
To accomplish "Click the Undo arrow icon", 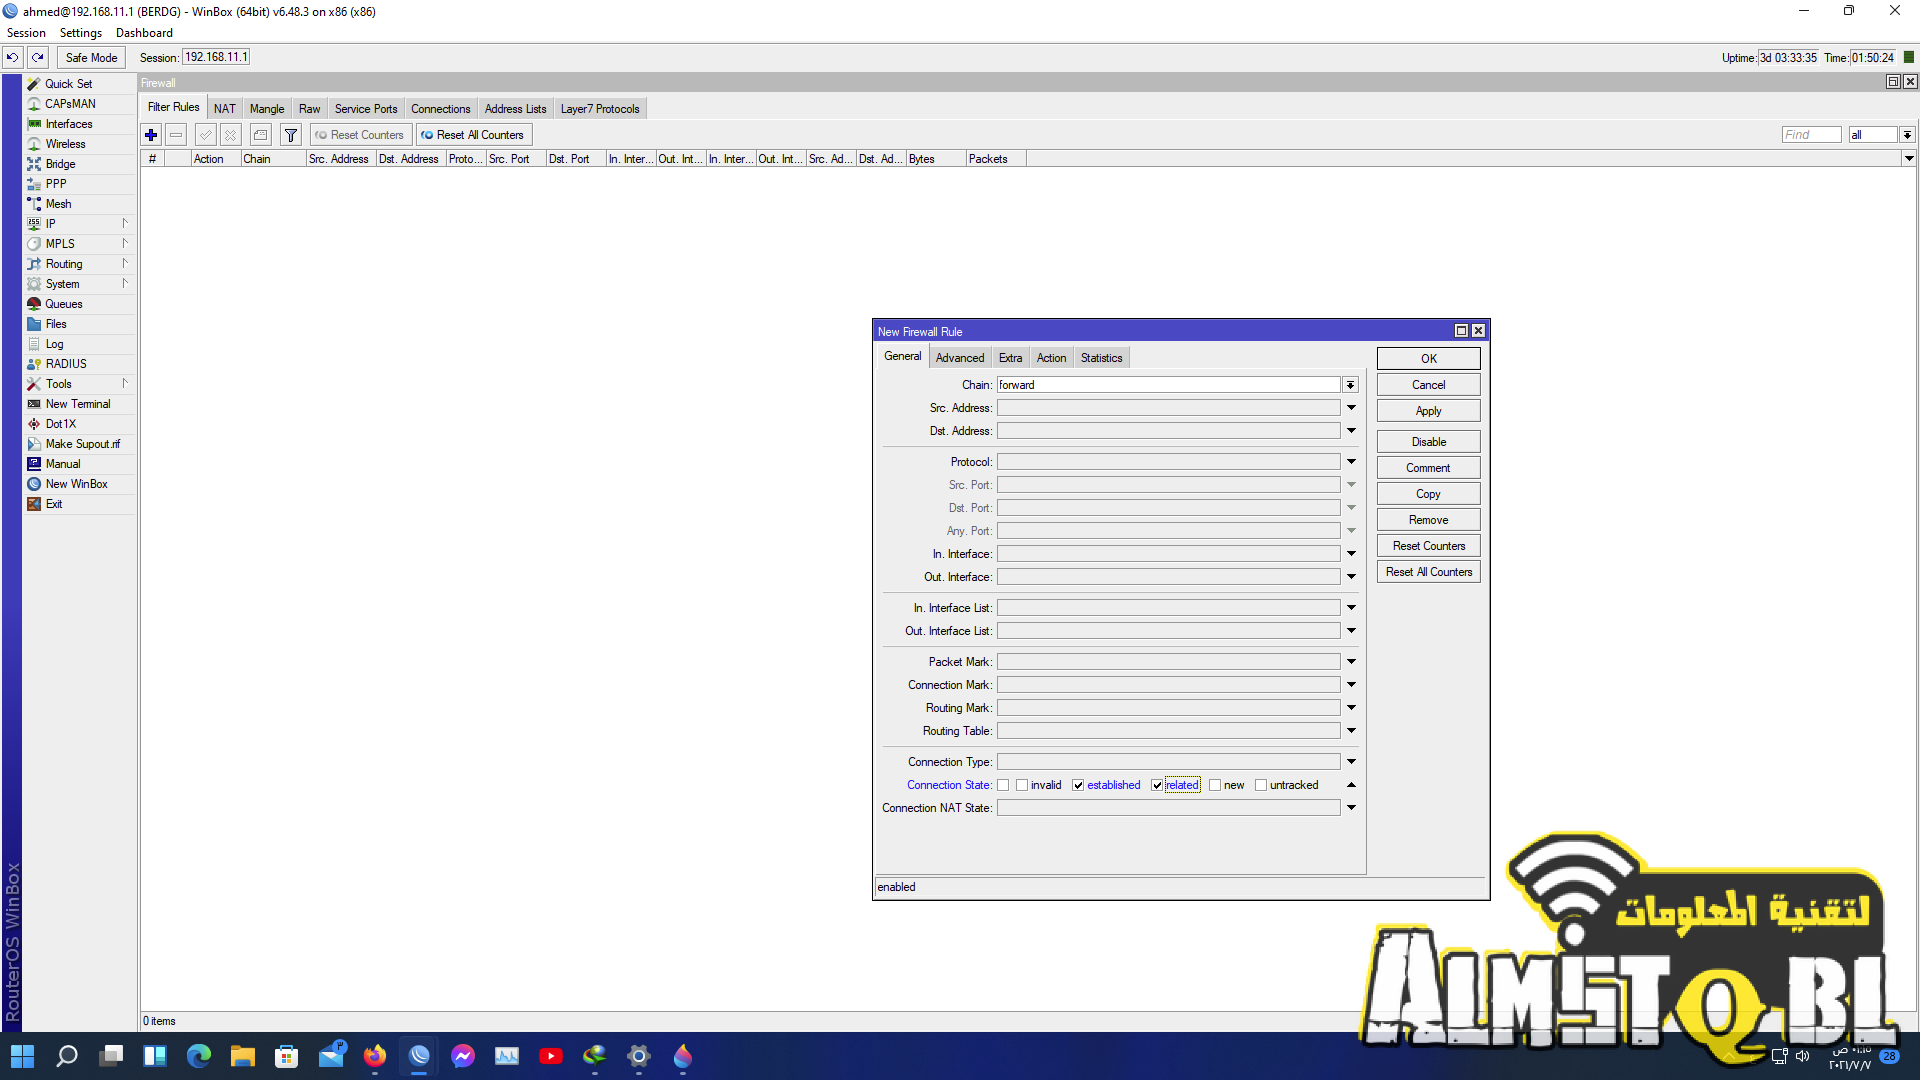I will point(13,58).
